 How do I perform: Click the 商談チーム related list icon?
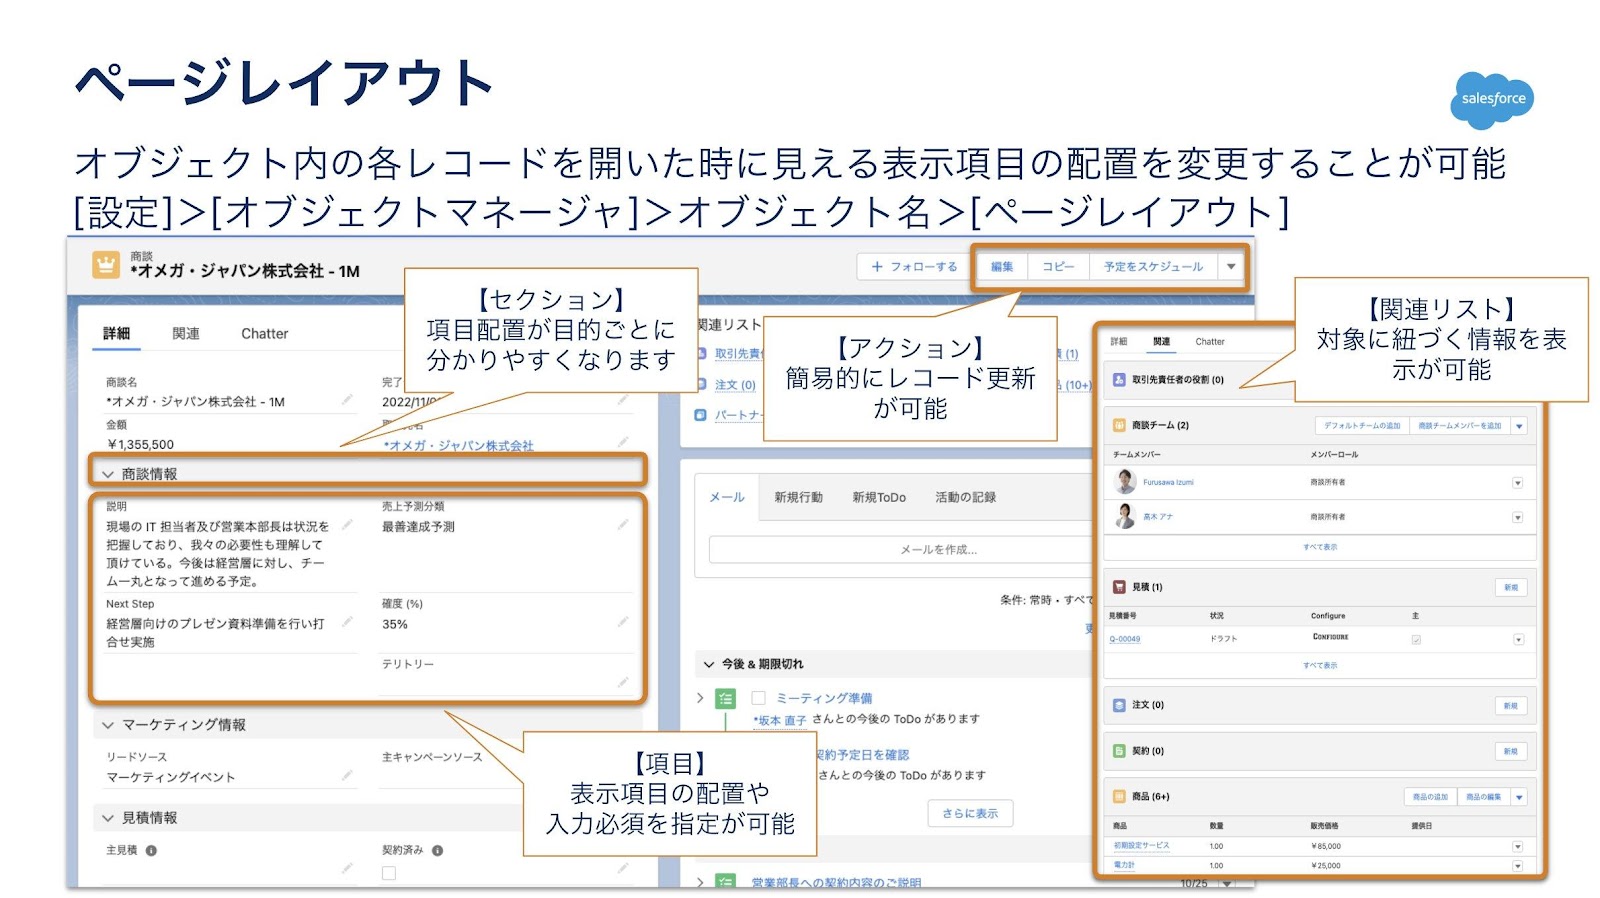pyautogui.click(x=1120, y=425)
